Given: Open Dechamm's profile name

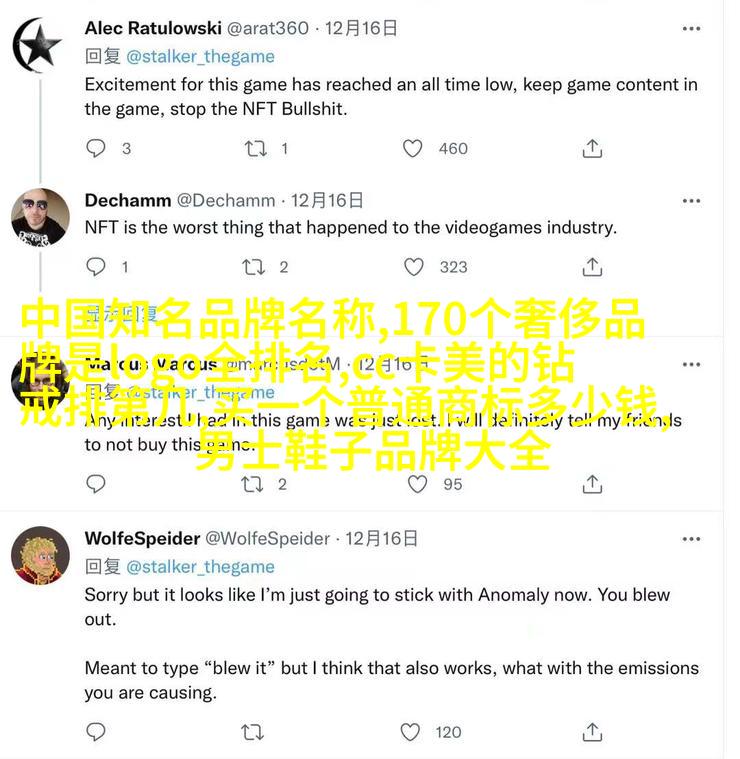Looking at the screenshot, I should (128, 200).
